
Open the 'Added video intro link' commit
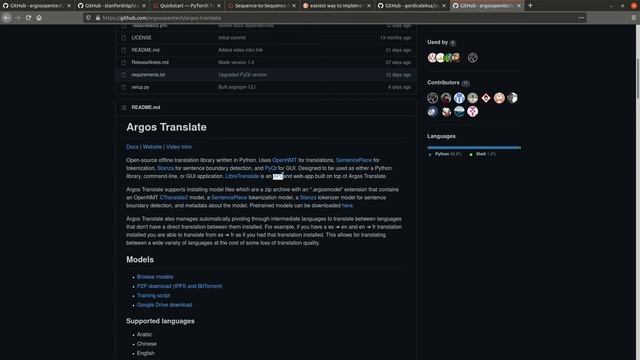coord(240,50)
